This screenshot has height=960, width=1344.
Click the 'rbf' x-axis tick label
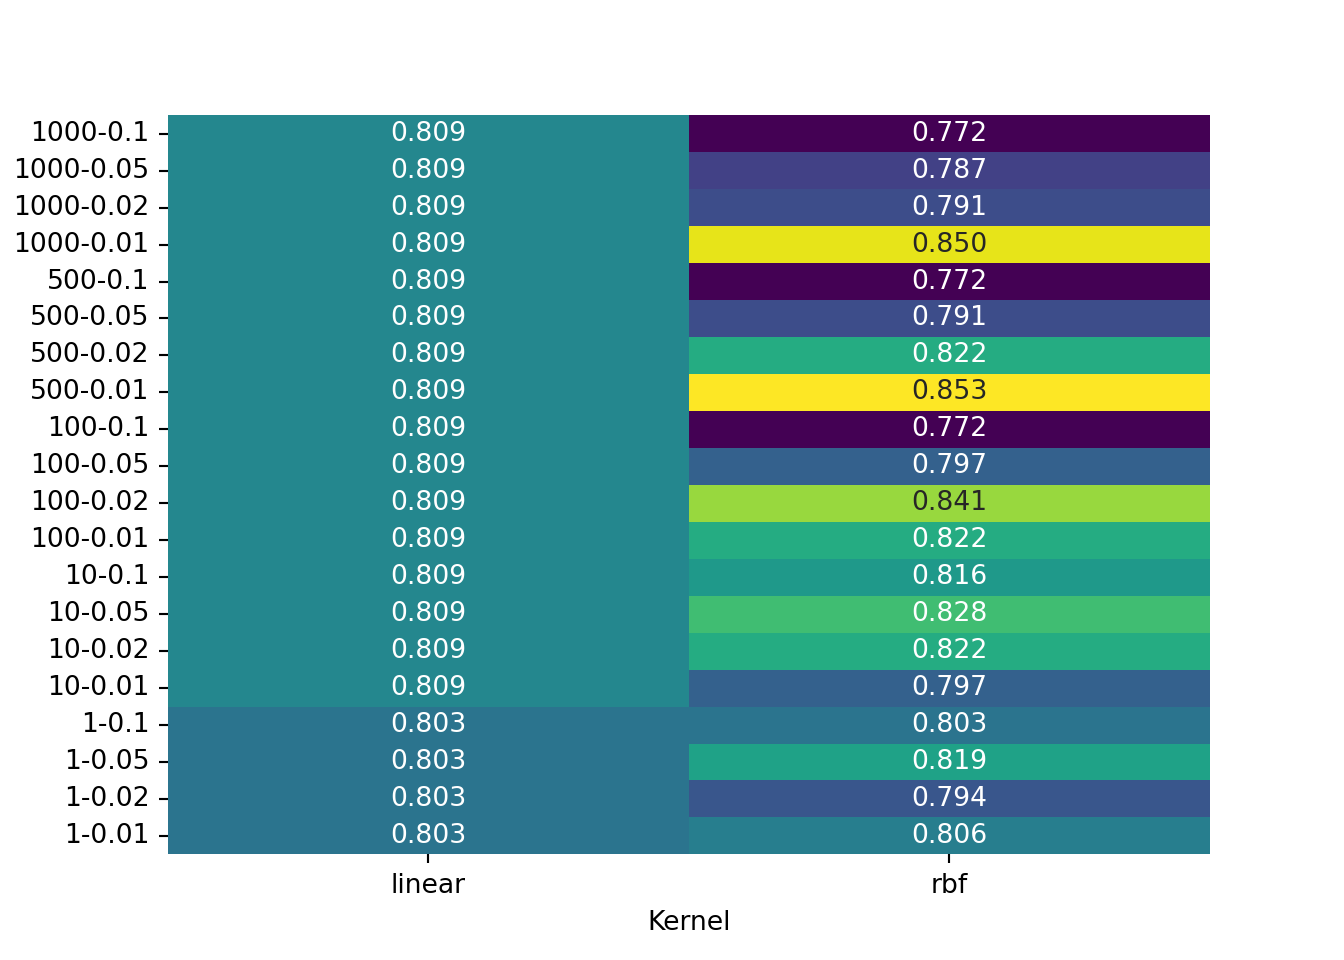coord(949,885)
